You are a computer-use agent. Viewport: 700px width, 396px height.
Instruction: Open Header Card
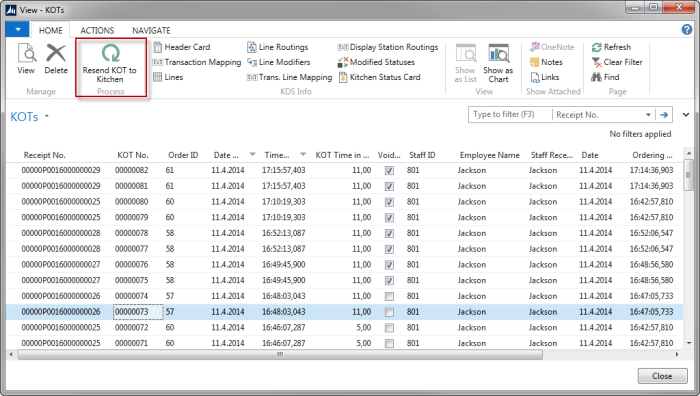click(x=182, y=47)
